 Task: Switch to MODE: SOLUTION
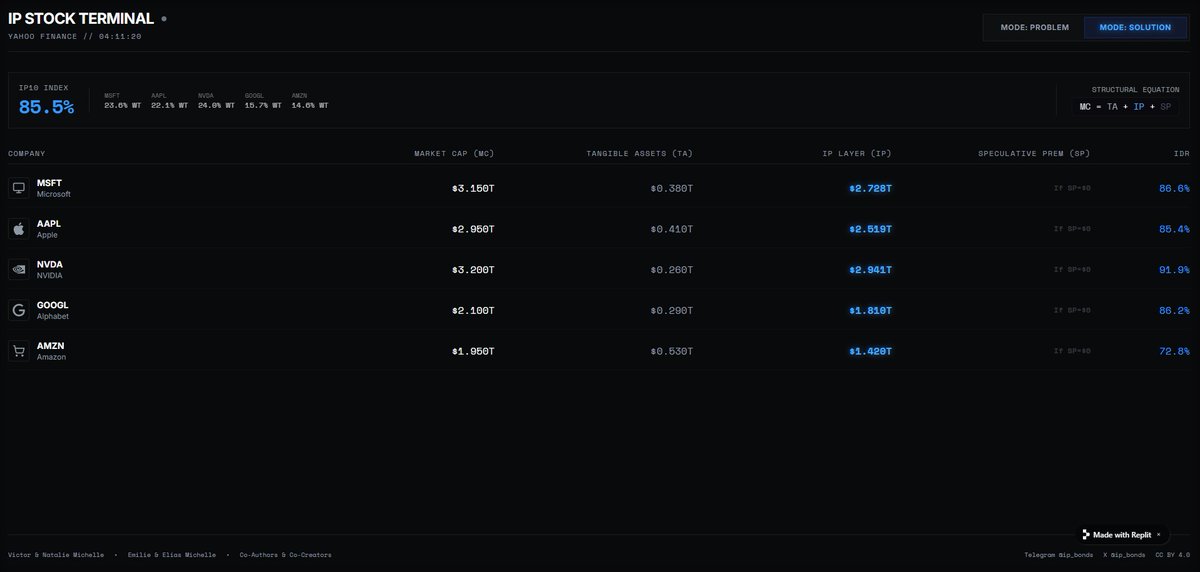click(x=1135, y=27)
